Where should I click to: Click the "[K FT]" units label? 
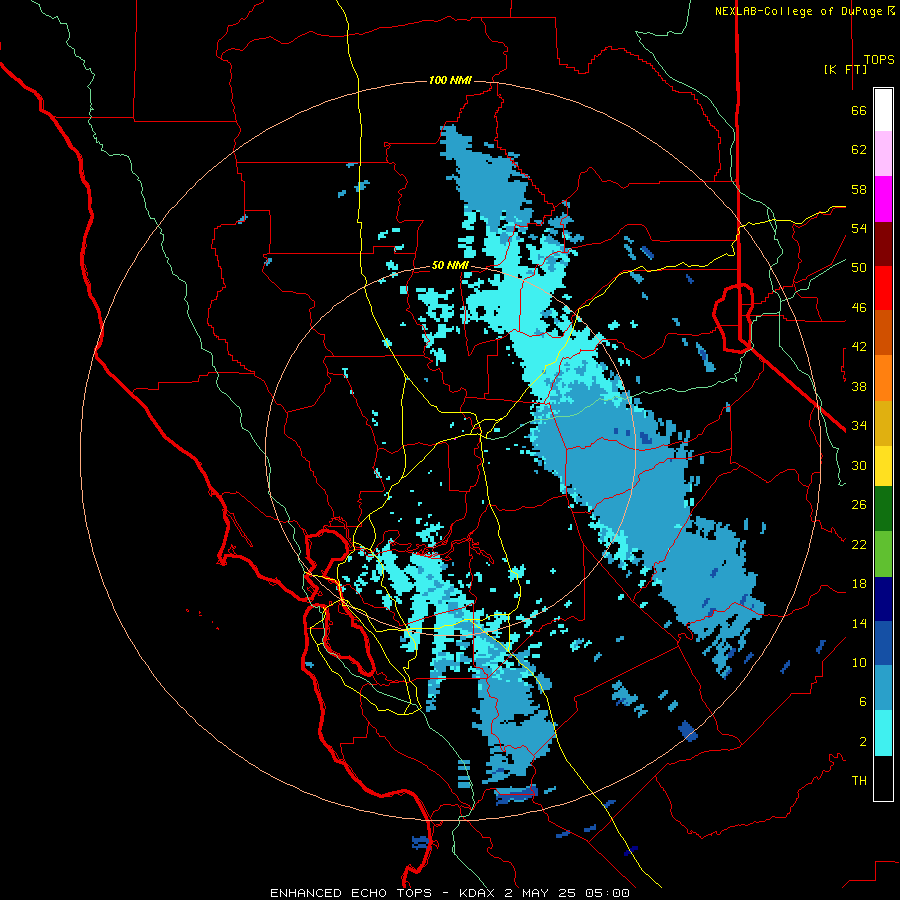click(x=845, y=70)
